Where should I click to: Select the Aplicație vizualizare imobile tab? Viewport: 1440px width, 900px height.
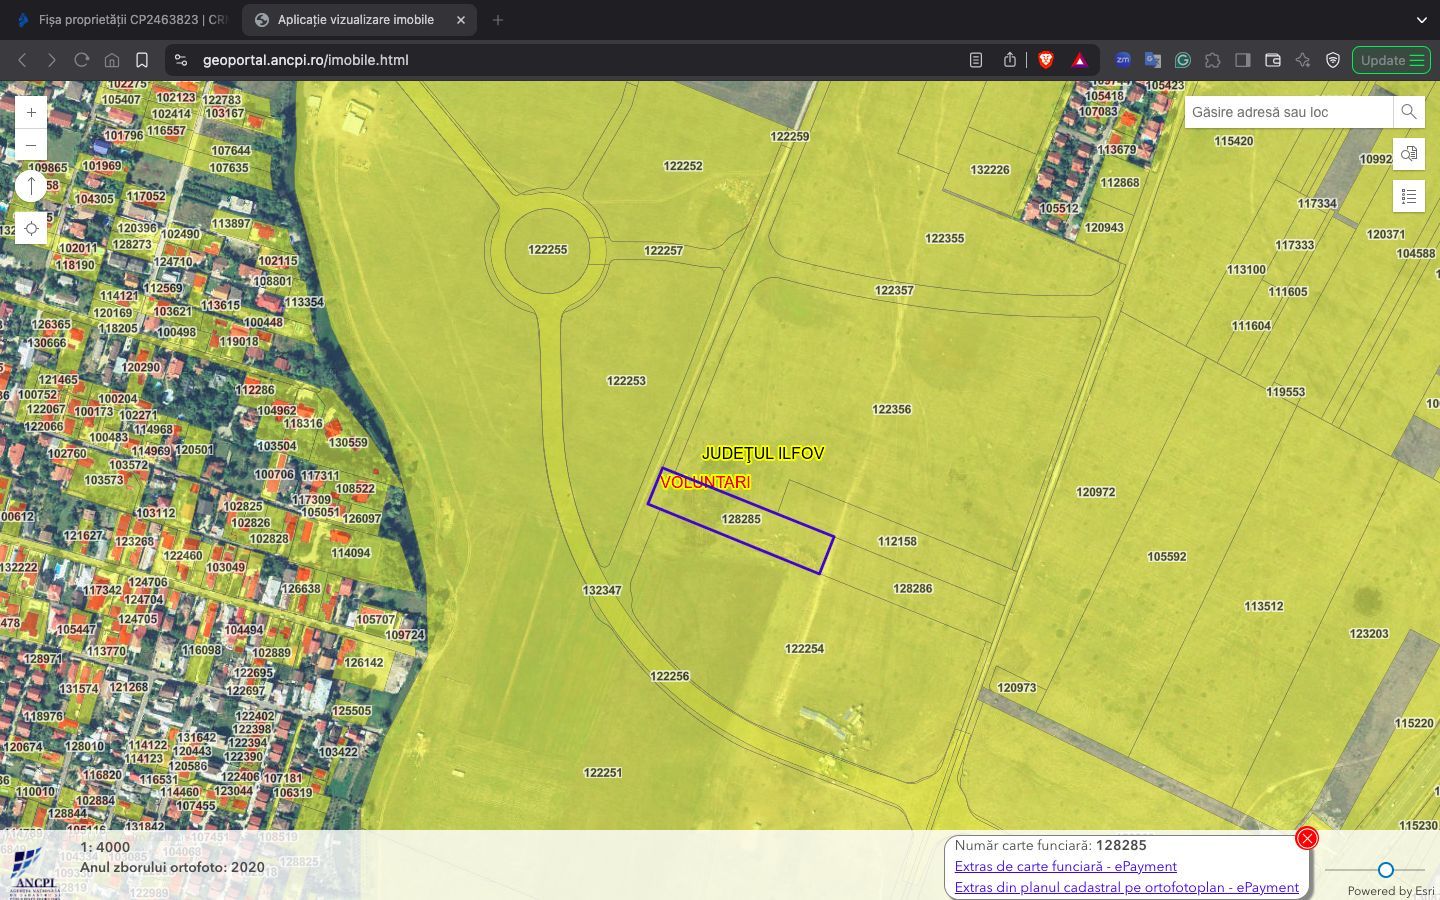[355, 20]
